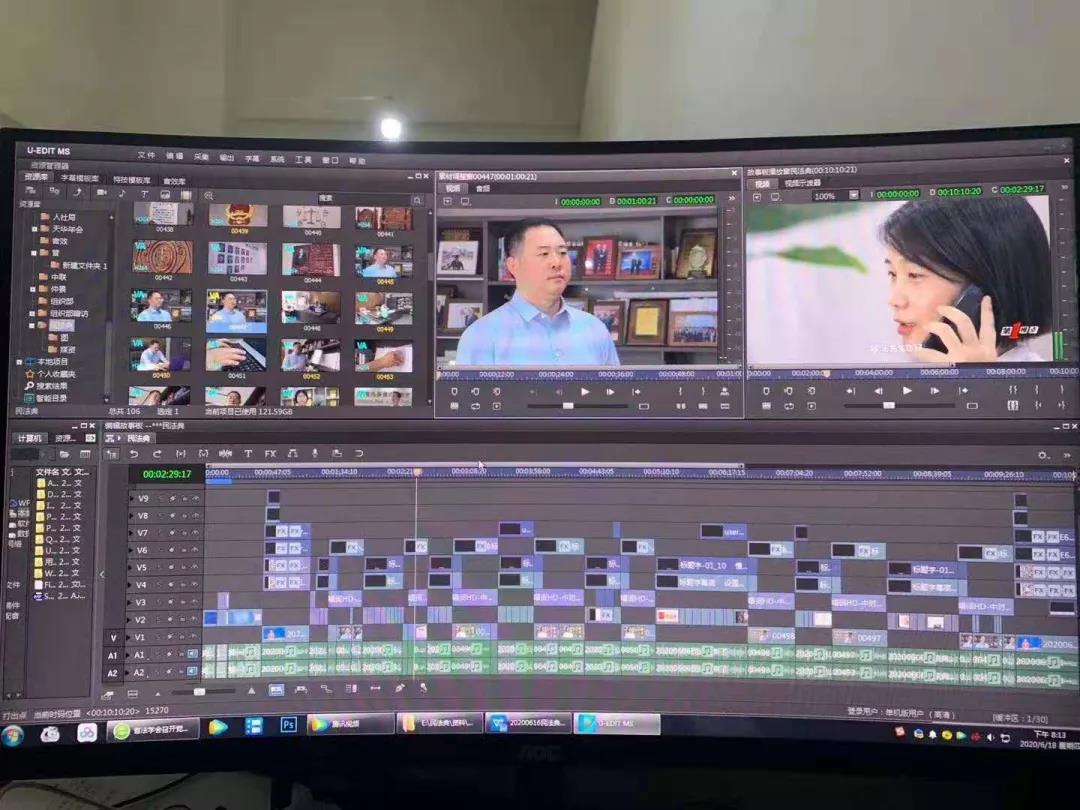
Task: Open the U-EDIT MS taskbar button
Action: (x=617, y=723)
